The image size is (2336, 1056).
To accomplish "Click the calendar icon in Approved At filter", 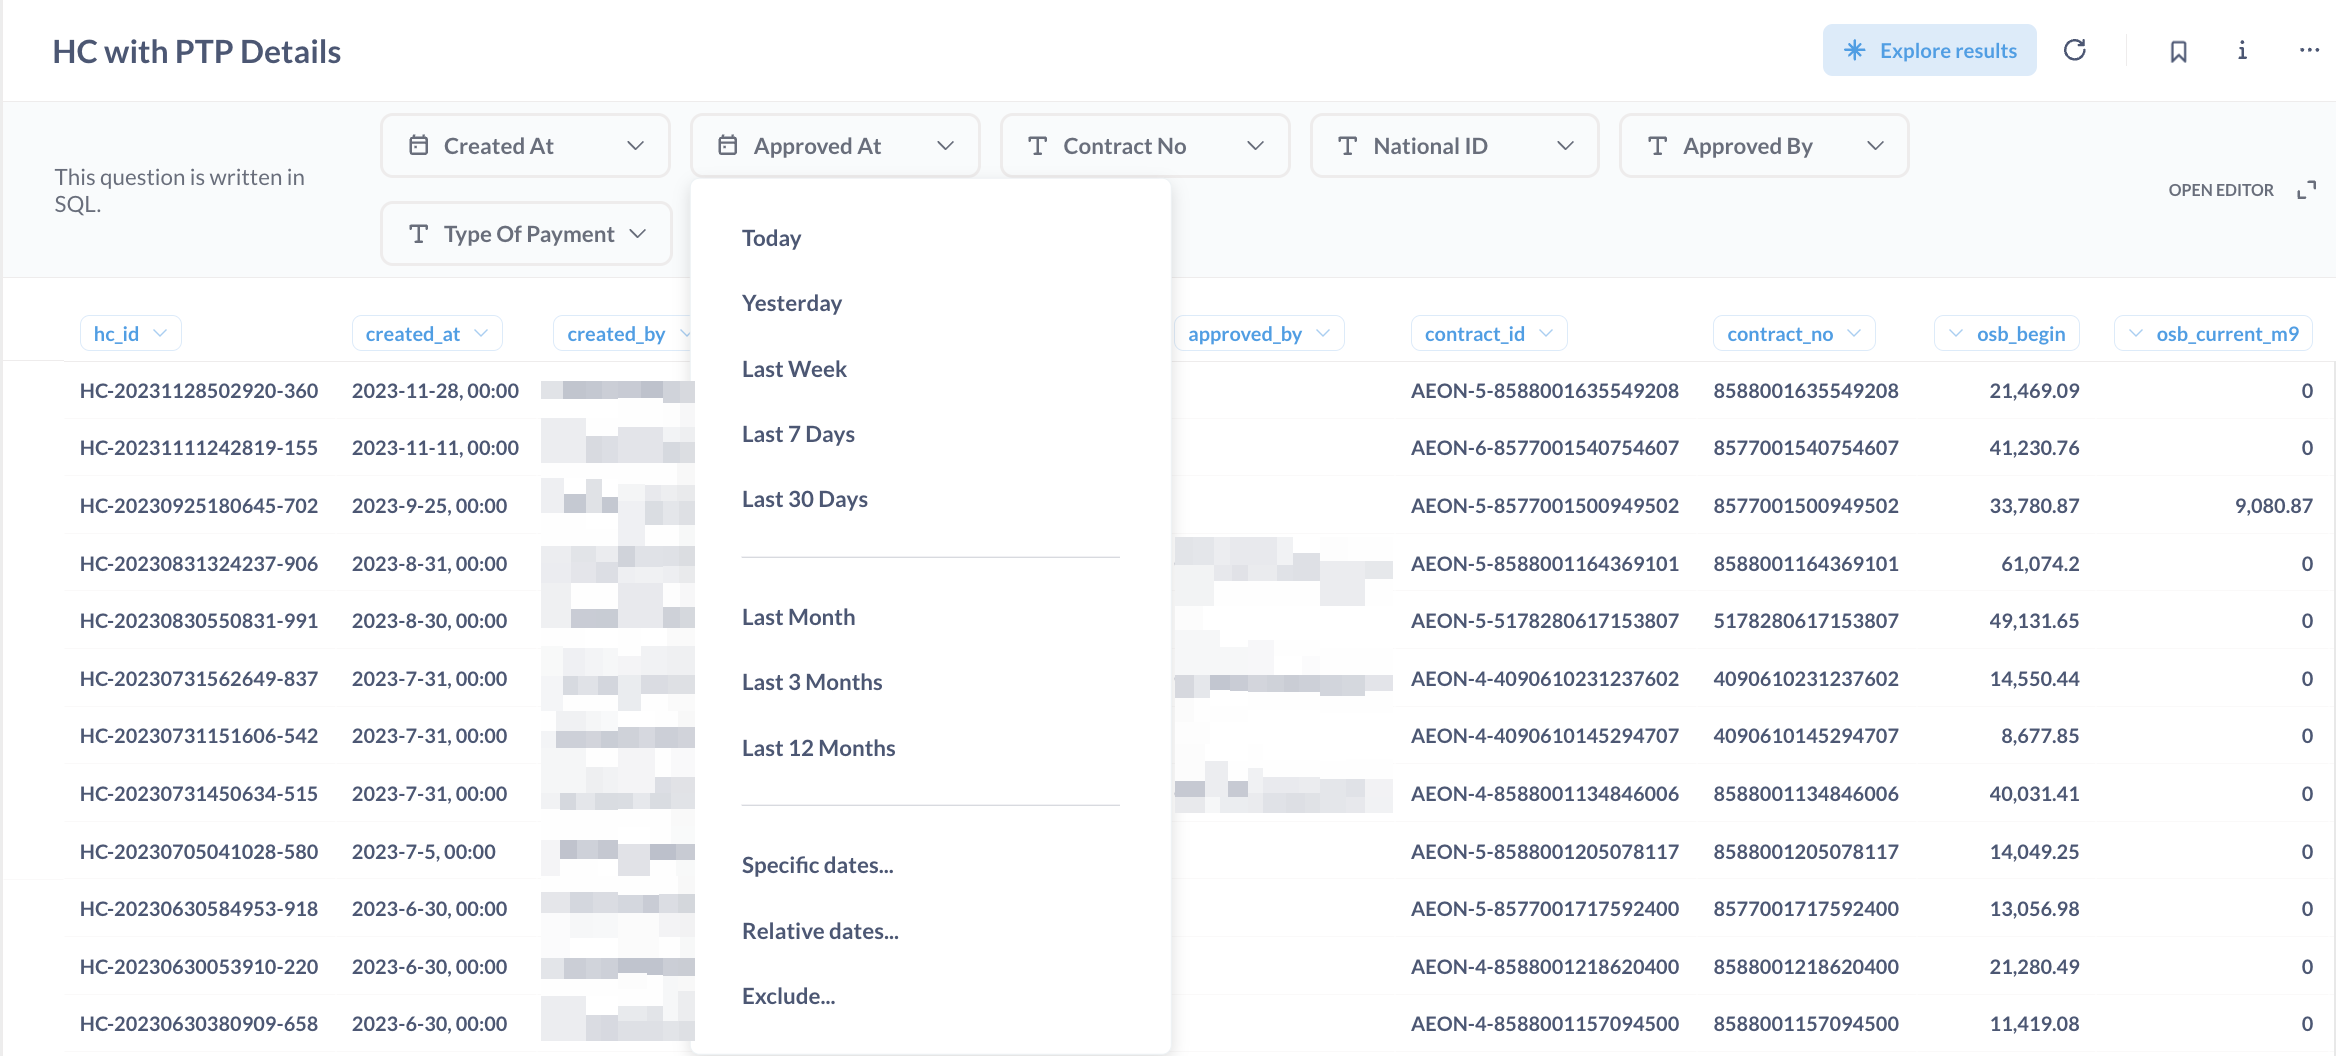I will point(728,146).
